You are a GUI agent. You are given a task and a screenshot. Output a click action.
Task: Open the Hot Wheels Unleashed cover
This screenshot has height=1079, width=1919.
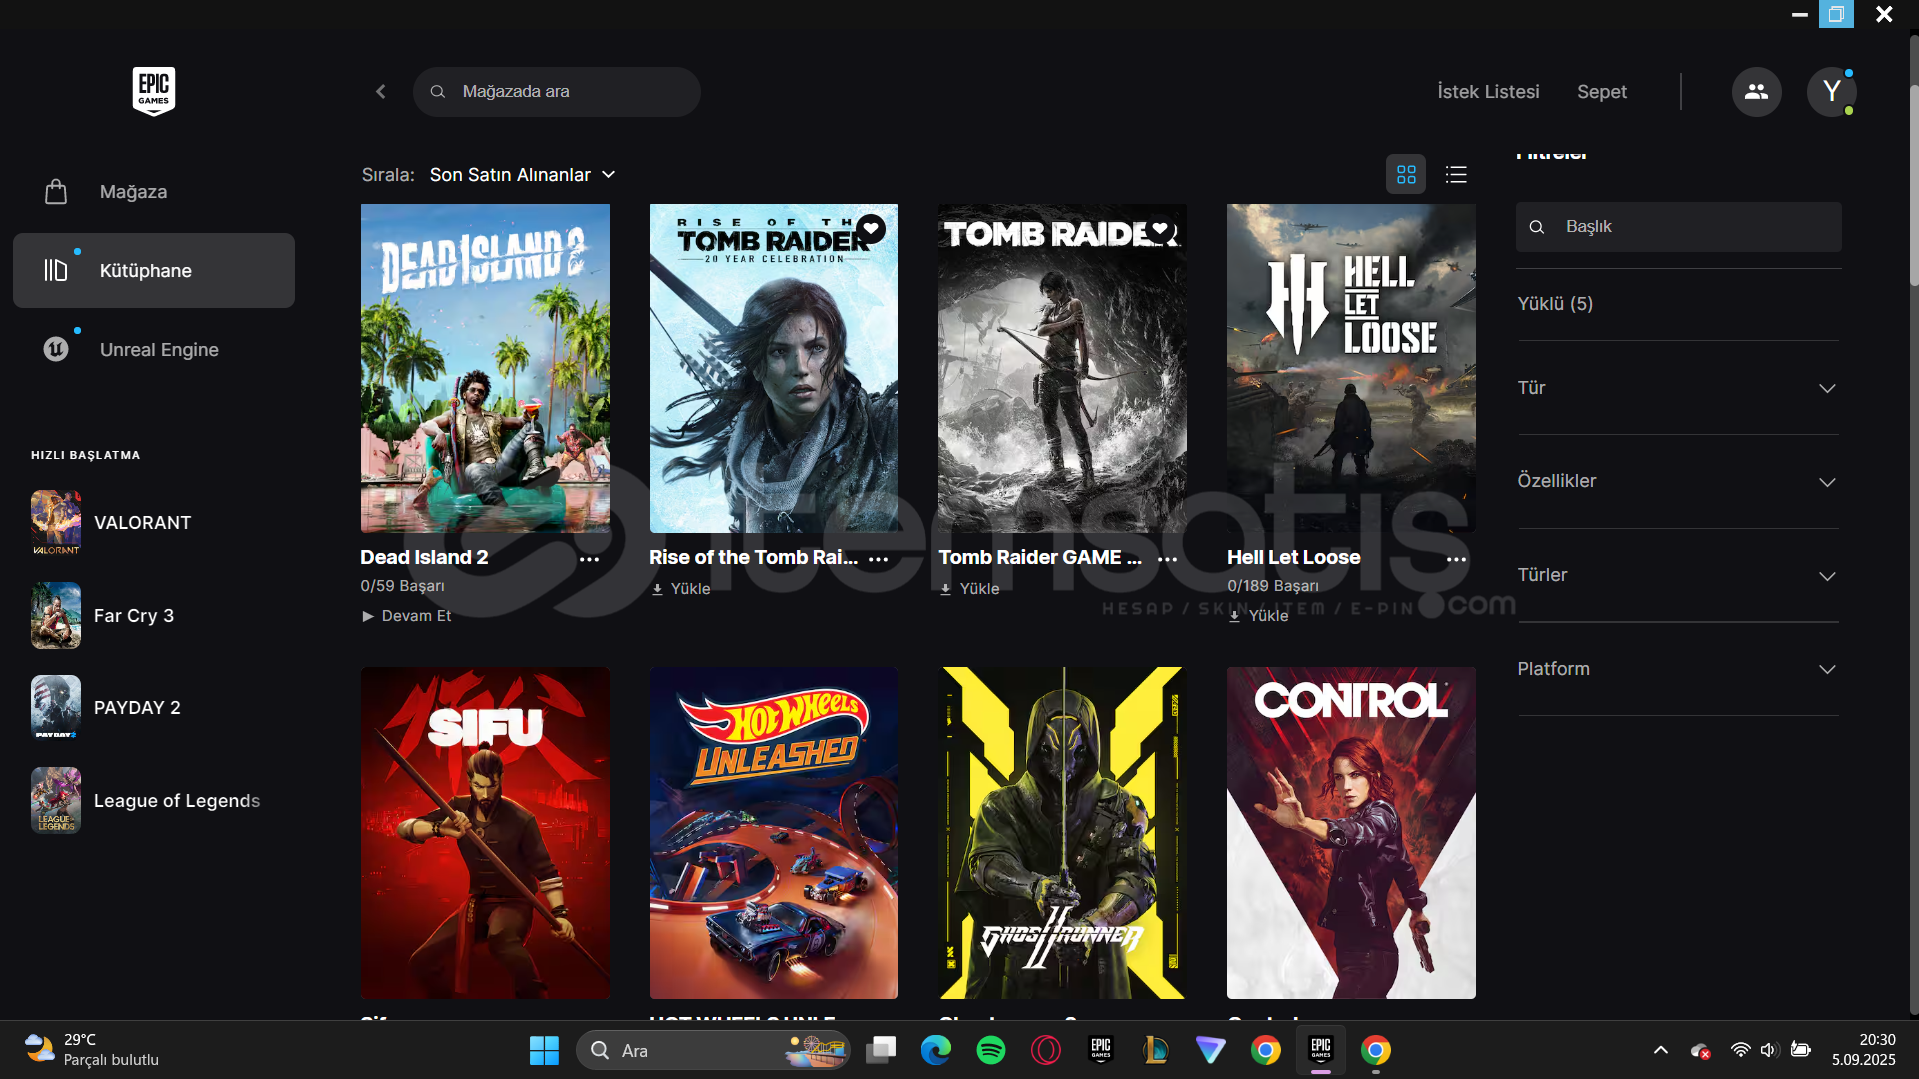click(774, 833)
